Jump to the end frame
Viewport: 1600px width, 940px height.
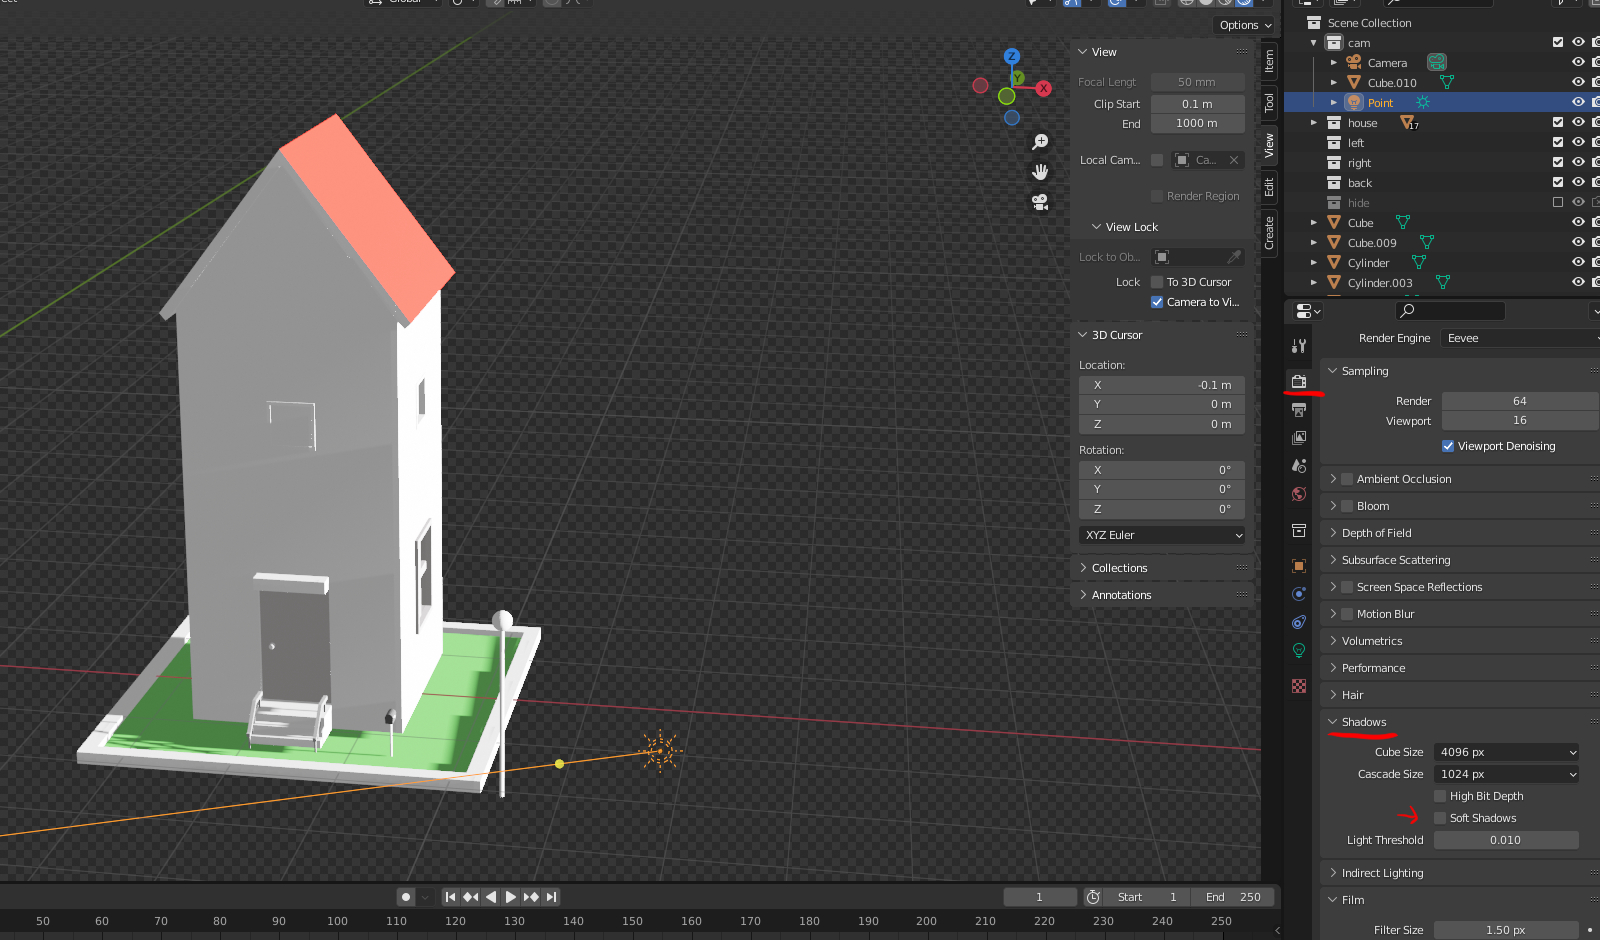(551, 897)
